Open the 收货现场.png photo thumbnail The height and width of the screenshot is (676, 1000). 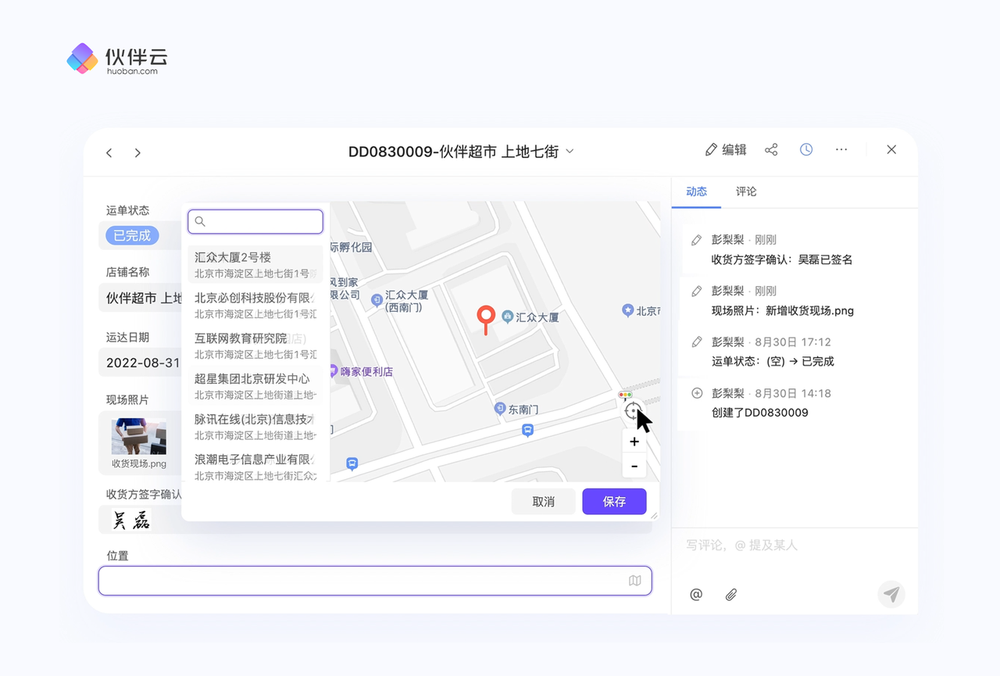(x=139, y=438)
